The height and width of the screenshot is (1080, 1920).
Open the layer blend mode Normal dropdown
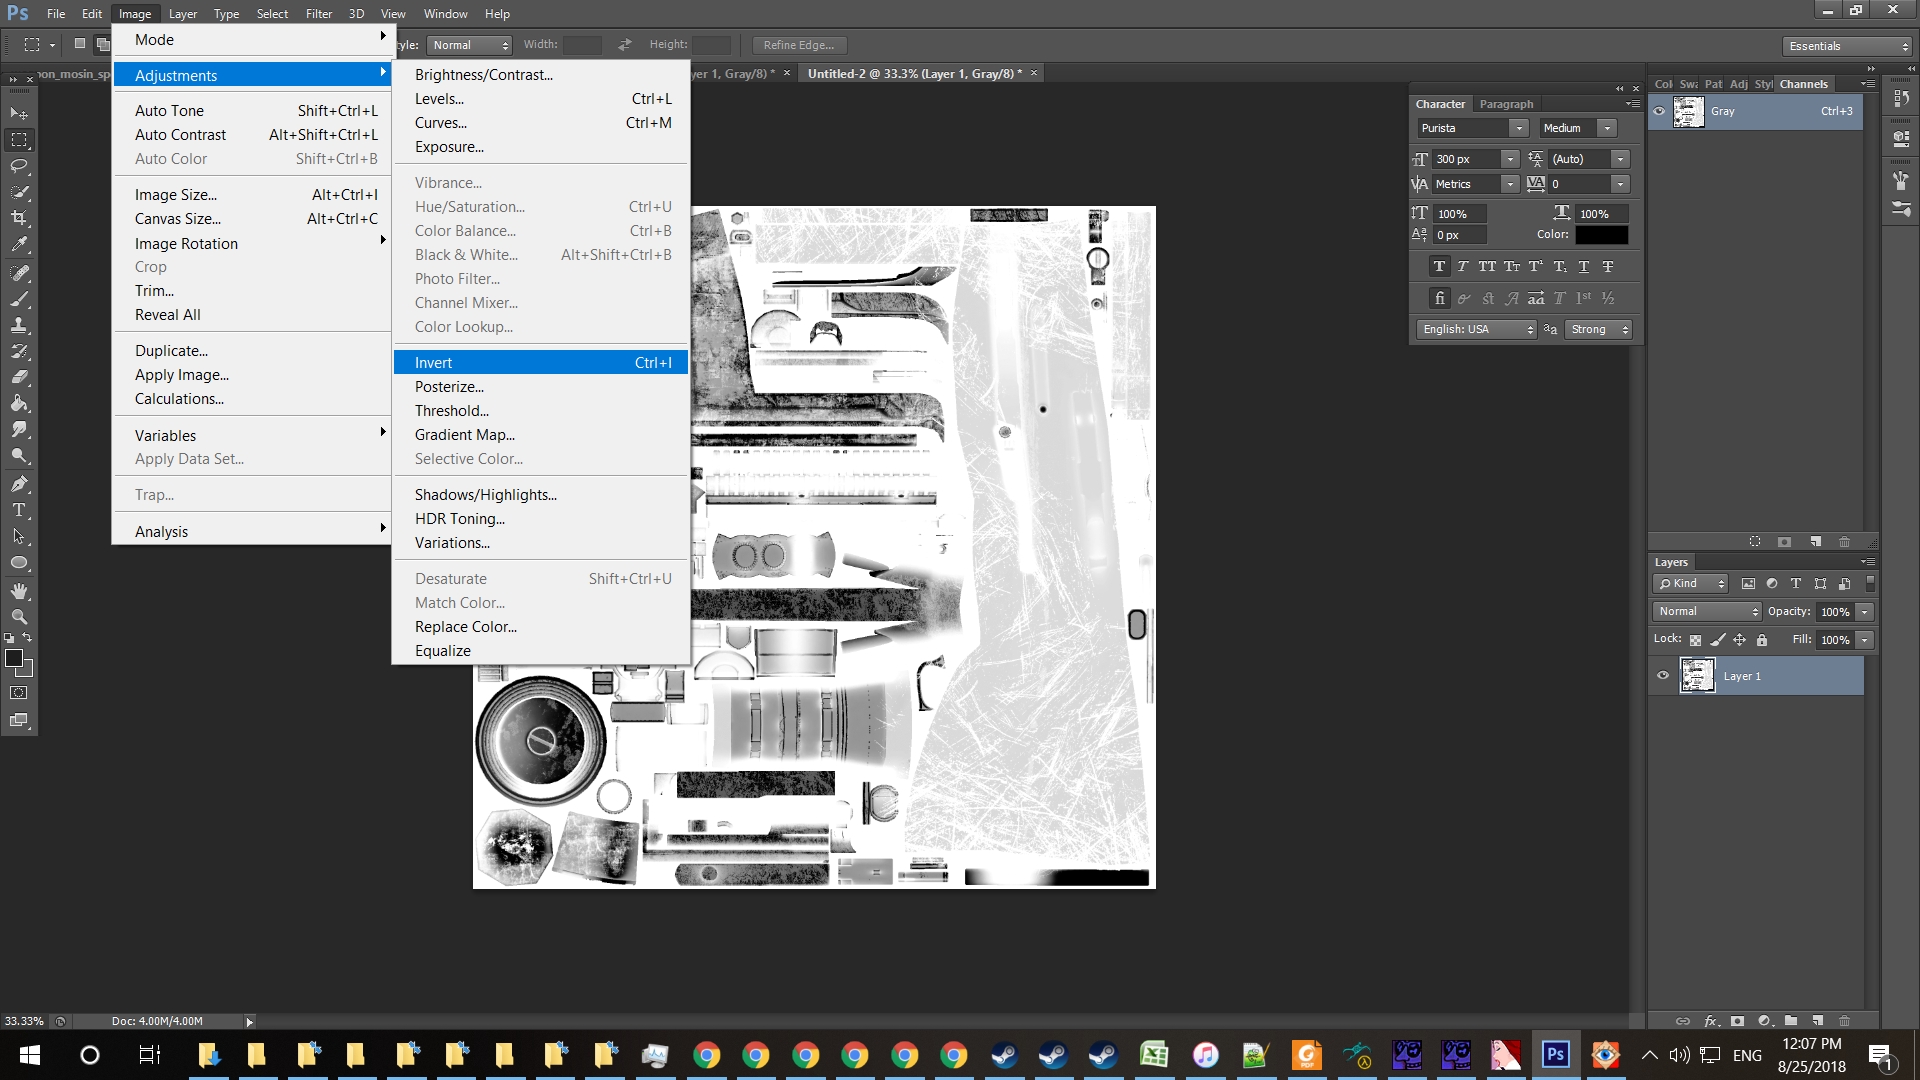1707,611
